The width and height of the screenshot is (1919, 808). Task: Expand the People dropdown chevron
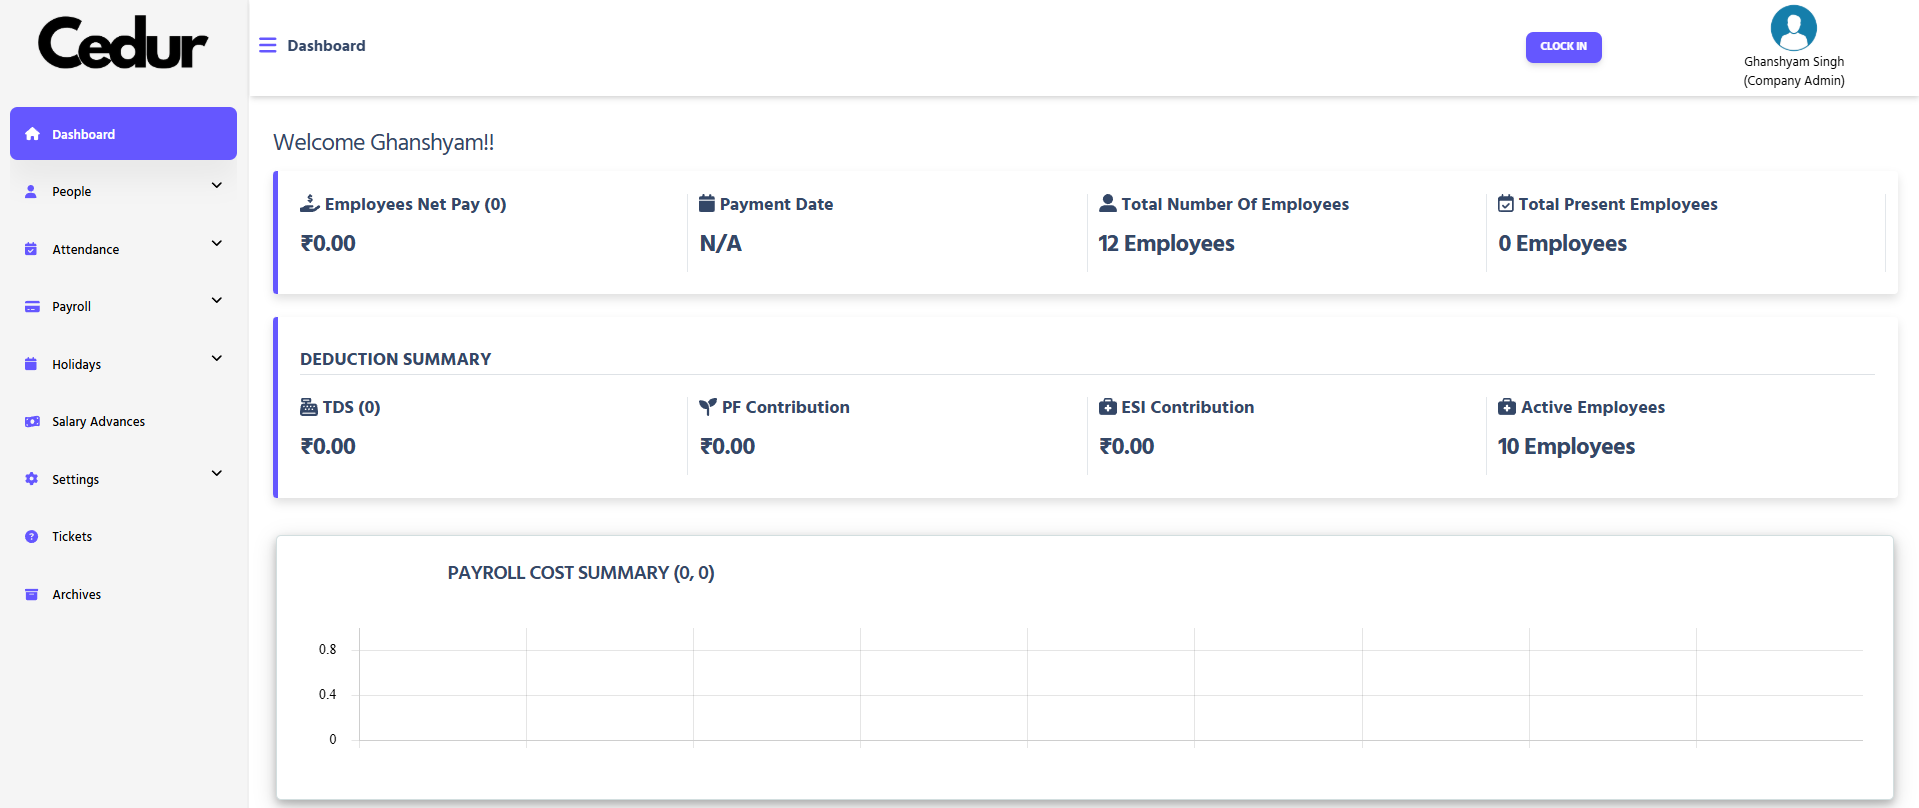tap(217, 185)
